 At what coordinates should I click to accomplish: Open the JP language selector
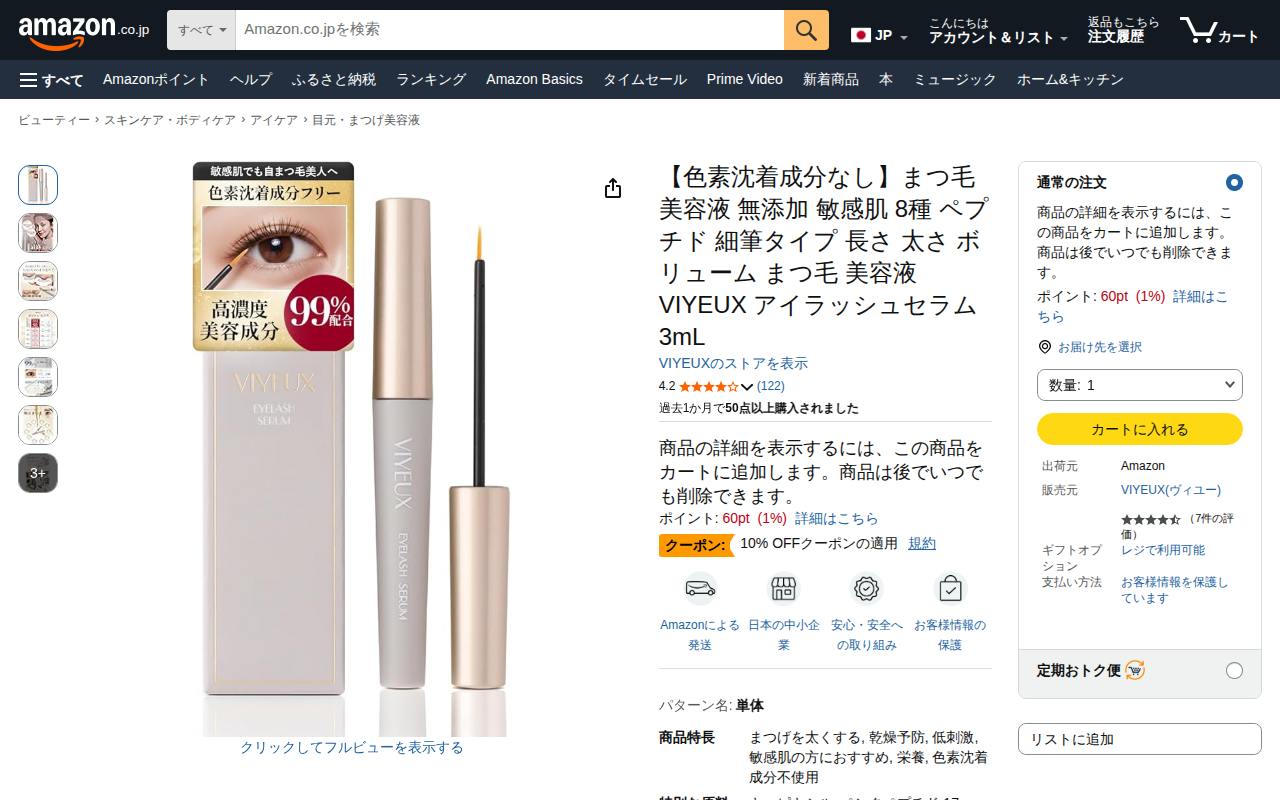879,35
